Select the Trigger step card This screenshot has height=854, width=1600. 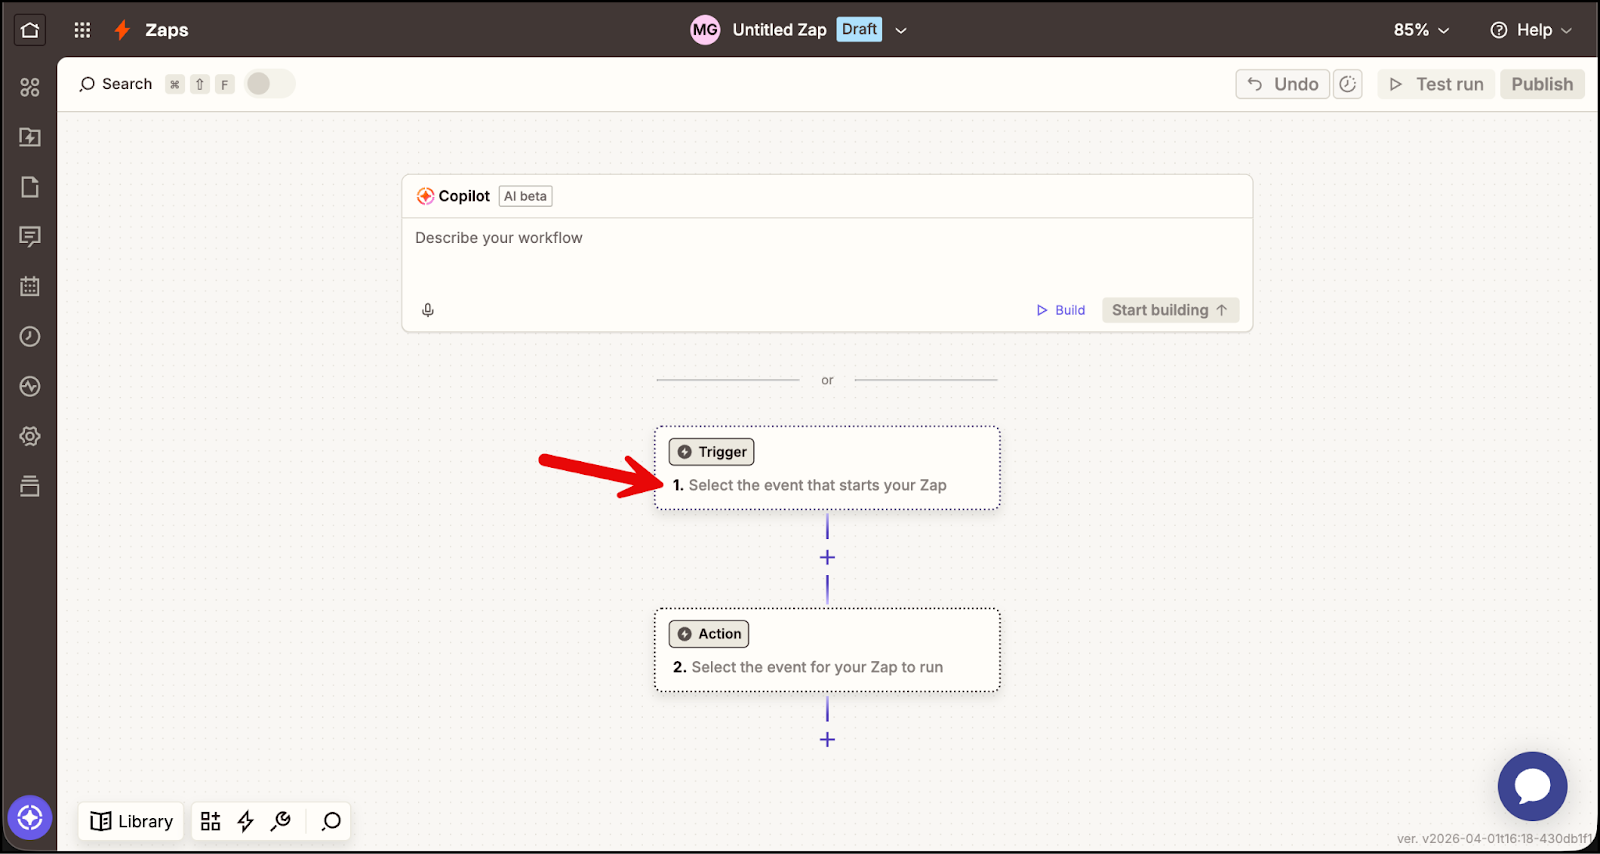pos(827,468)
